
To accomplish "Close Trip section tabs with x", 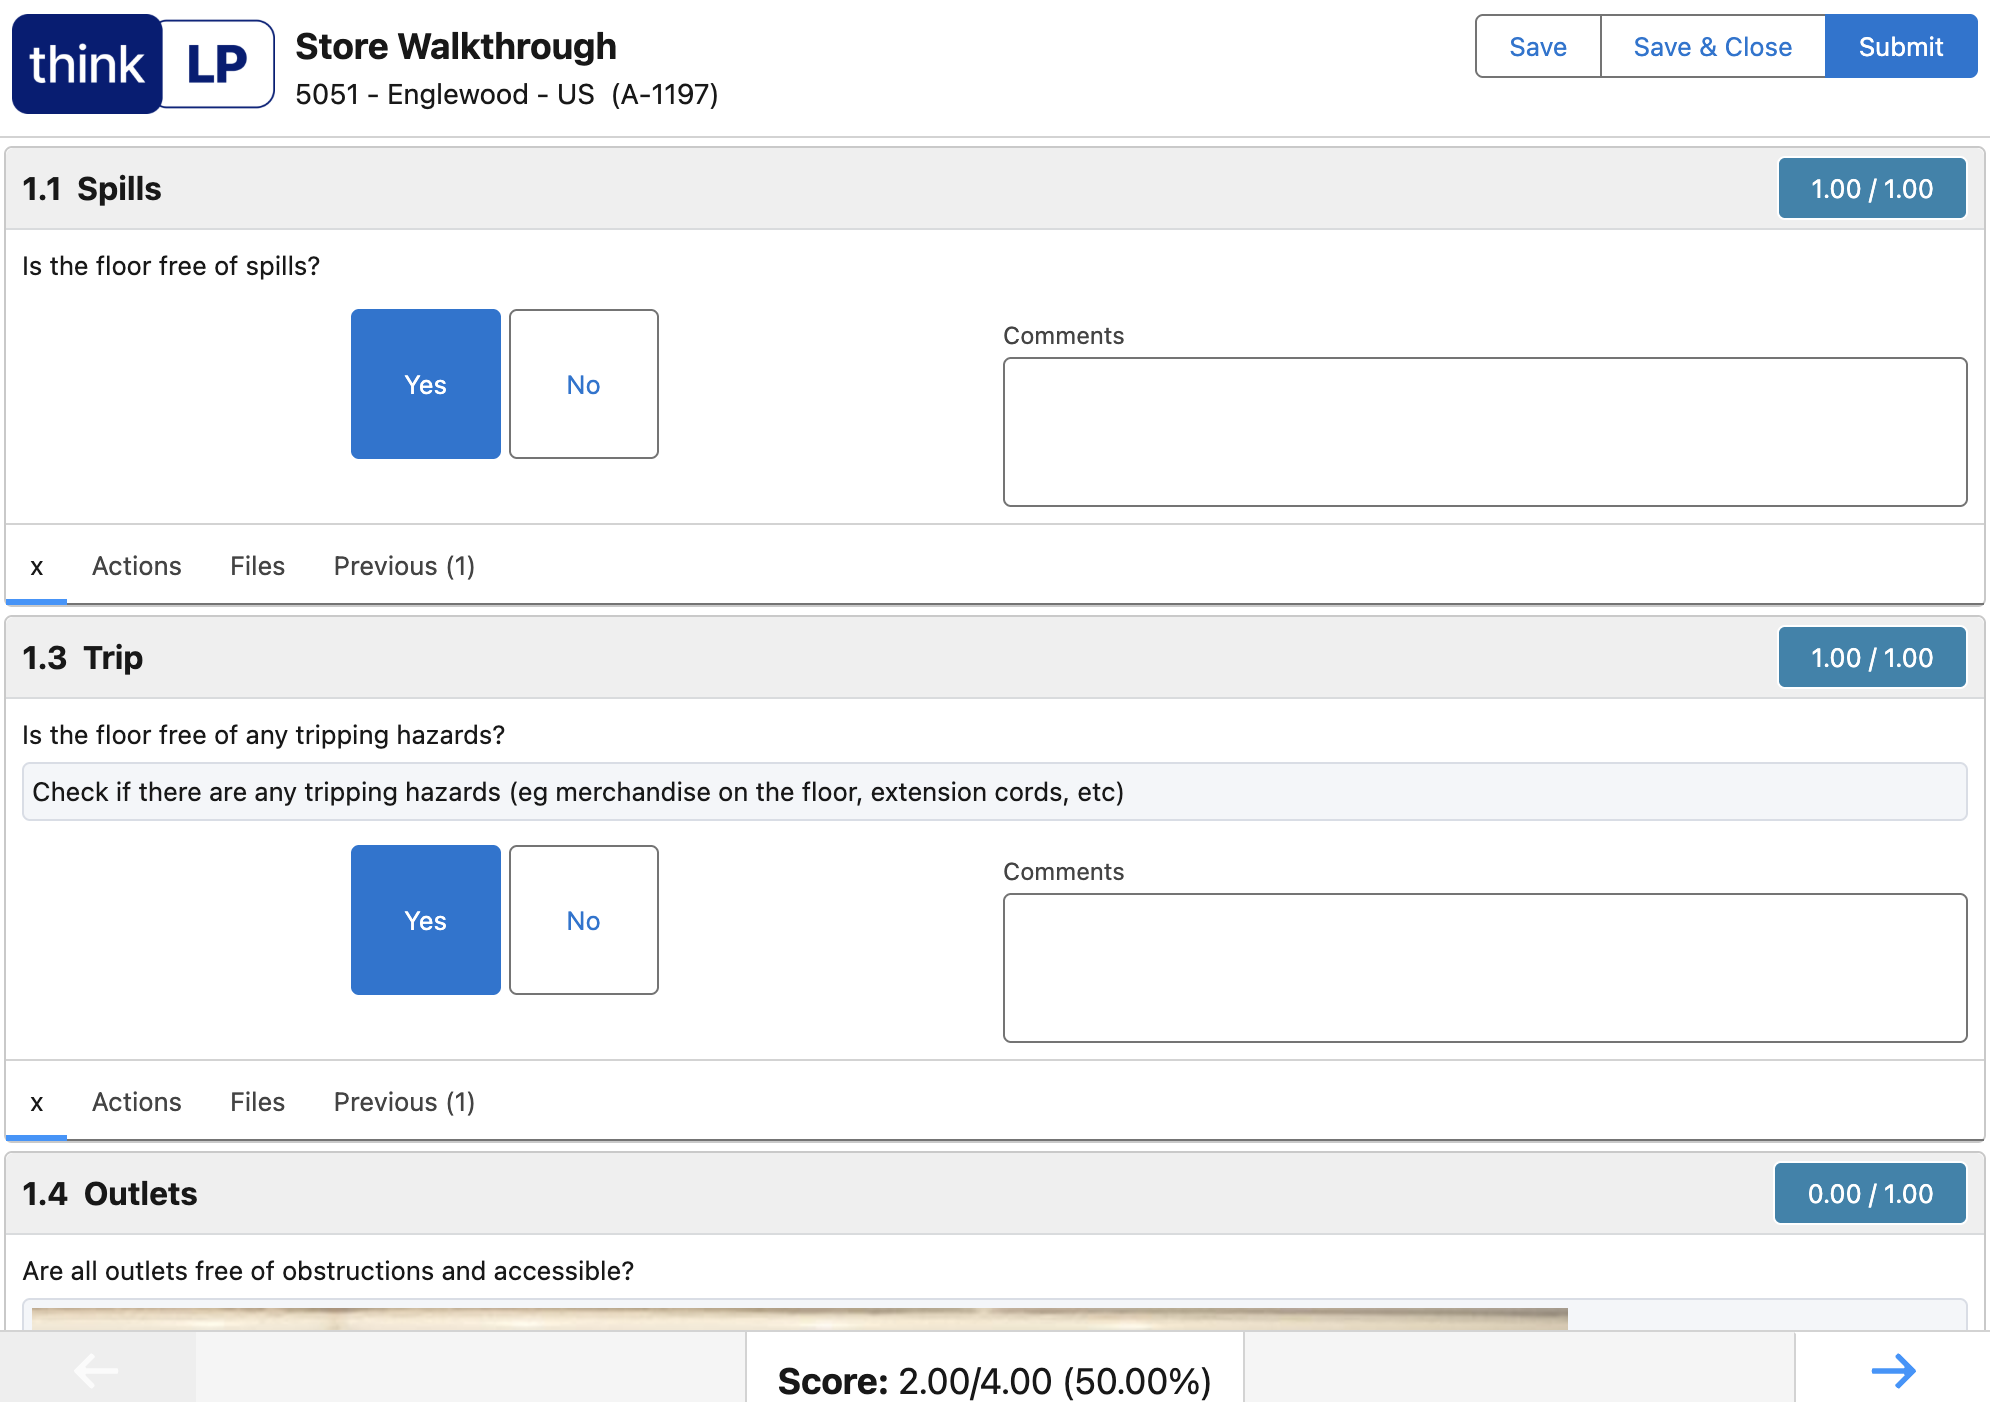I will click(37, 1103).
